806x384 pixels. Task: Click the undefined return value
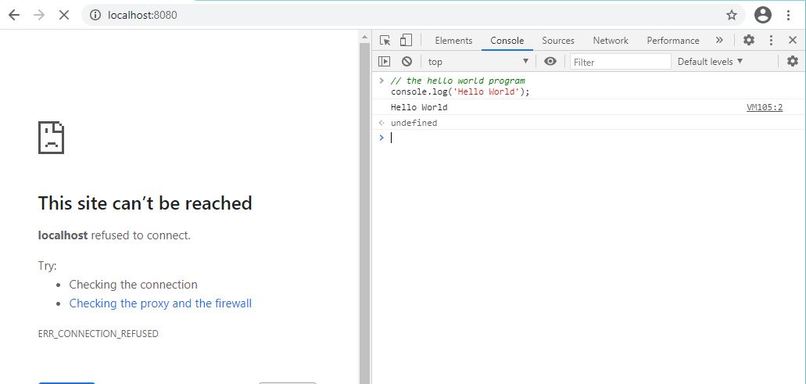tap(414, 123)
